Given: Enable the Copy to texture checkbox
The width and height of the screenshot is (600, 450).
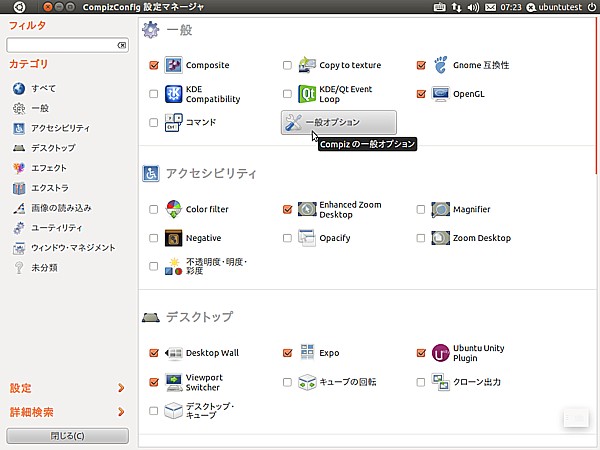Looking at the screenshot, I should 287,65.
